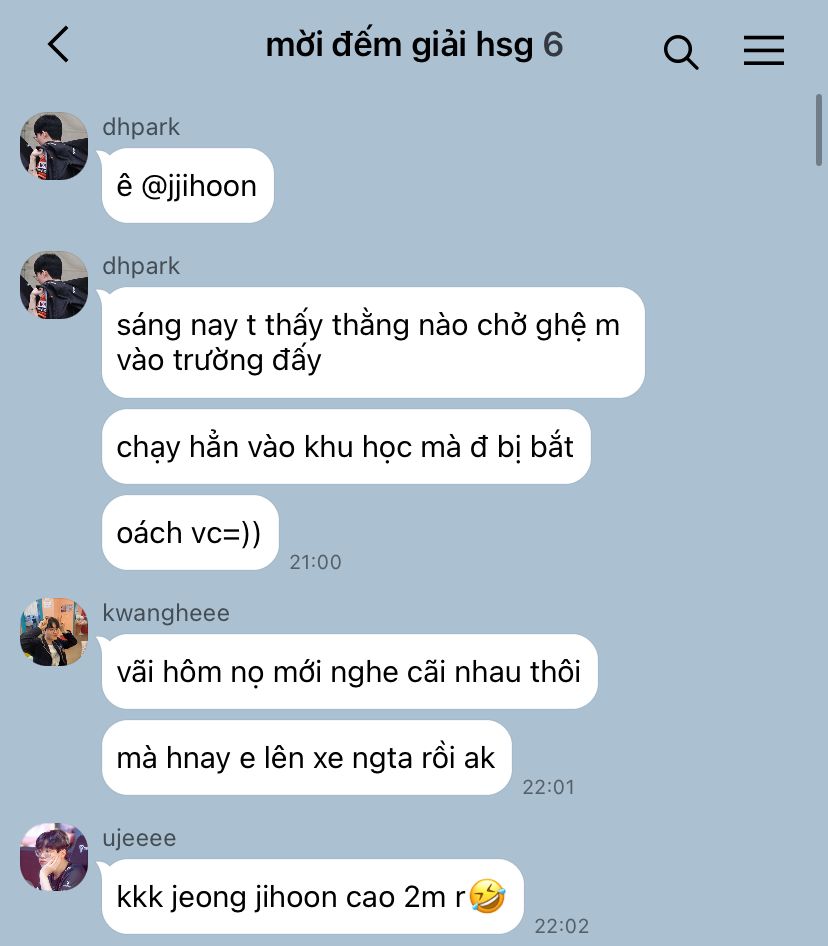
Task: Select message "mà hnay e lên xe"
Action: click(307, 758)
